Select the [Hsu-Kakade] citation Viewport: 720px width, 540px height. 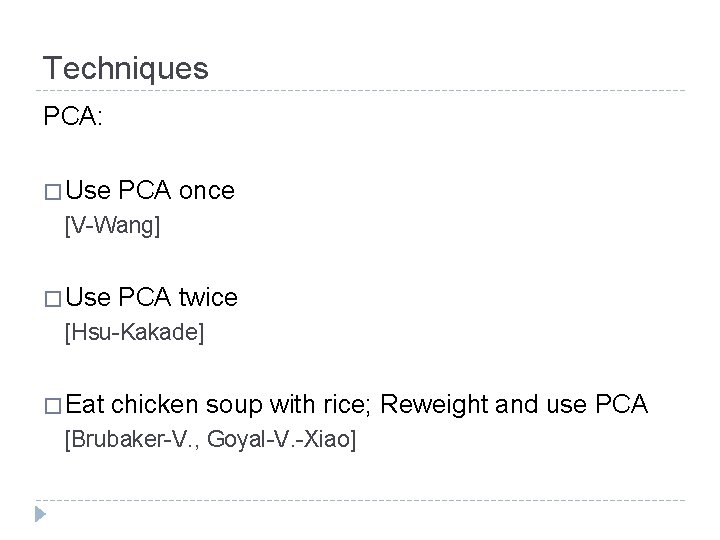click(134, 332)
